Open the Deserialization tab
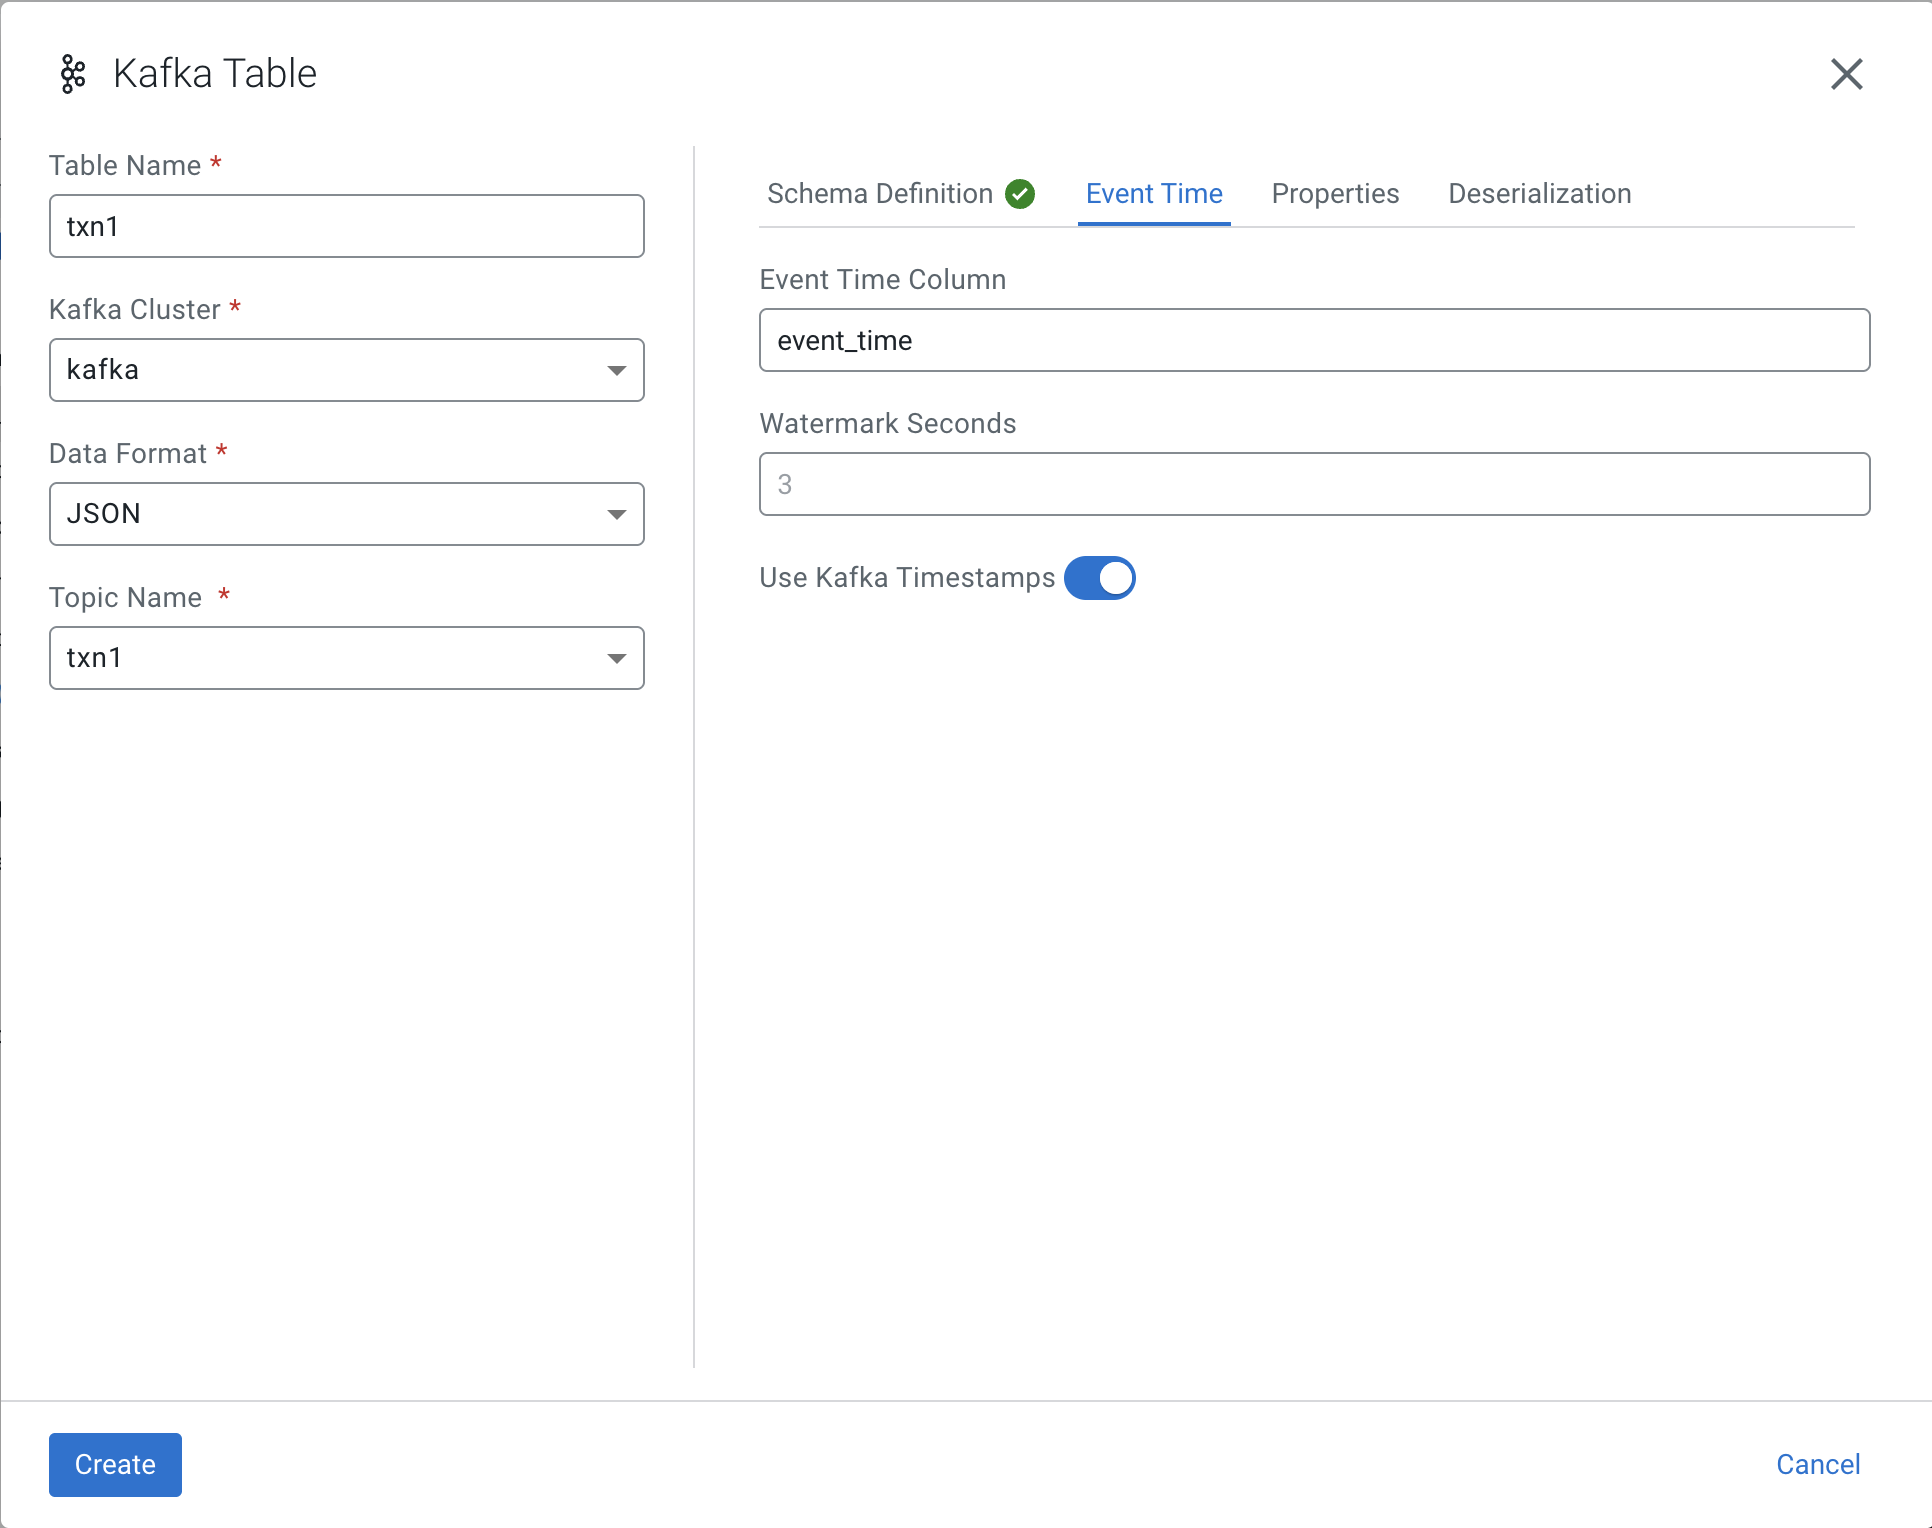Viewport: 1932px width, 1528px height. pos(1538,194)
